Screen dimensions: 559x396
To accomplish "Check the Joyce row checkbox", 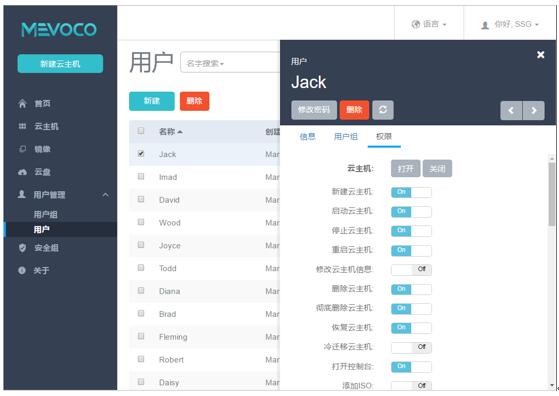I will [x=141, y=245].
